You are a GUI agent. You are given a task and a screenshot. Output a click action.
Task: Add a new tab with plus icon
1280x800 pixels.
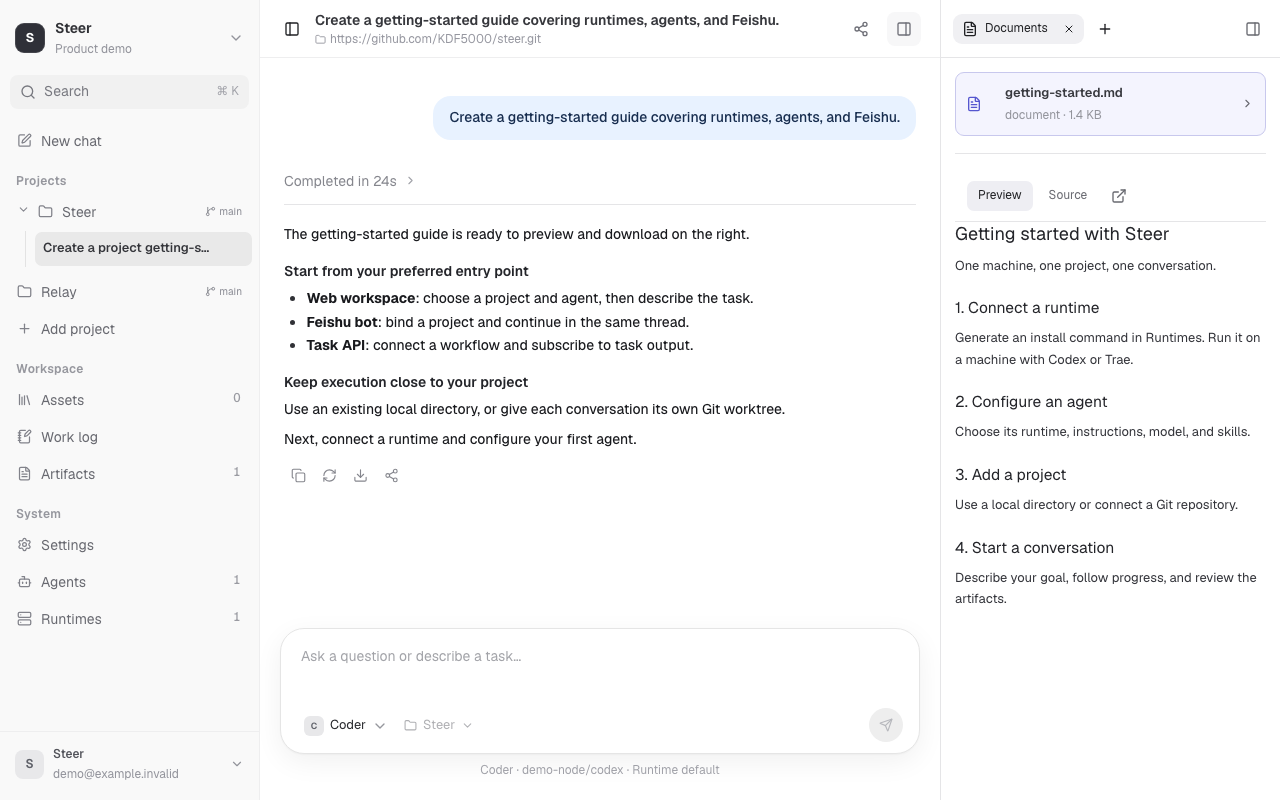point(1105,29)
